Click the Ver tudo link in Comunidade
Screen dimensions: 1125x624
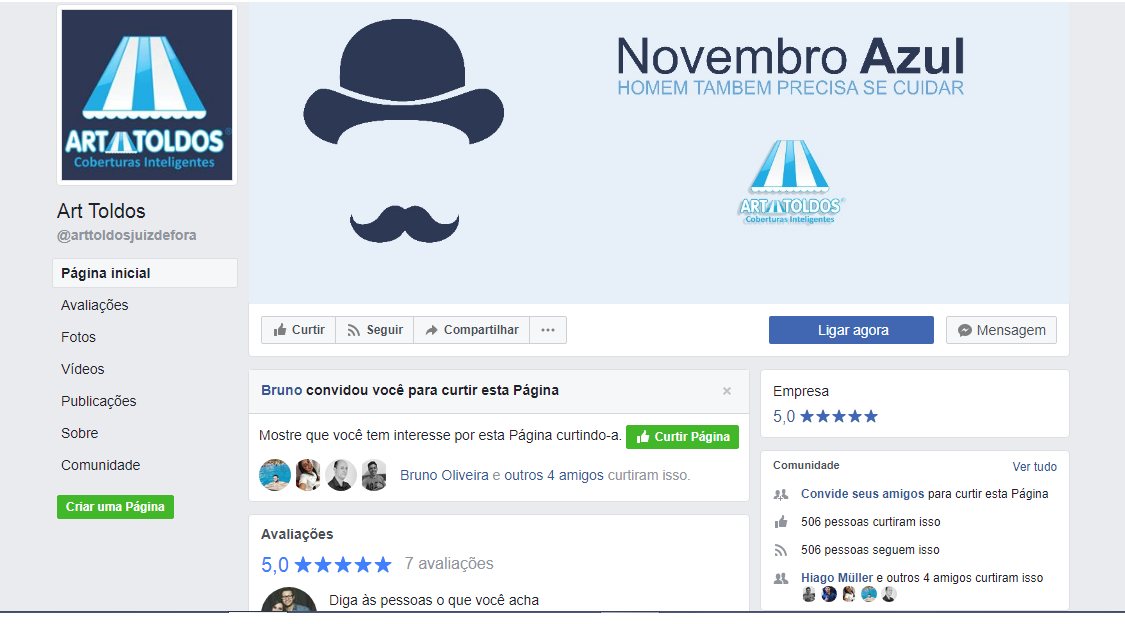(x=1034, y=467)
